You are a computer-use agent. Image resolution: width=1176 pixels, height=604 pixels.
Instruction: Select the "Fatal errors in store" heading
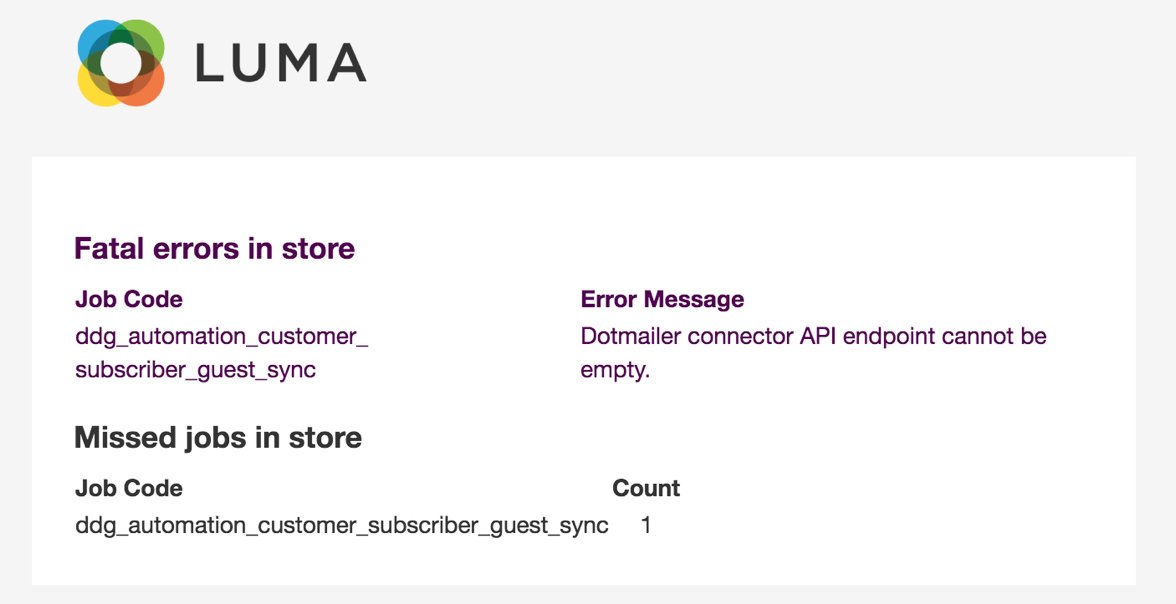(x=215, y=248)
